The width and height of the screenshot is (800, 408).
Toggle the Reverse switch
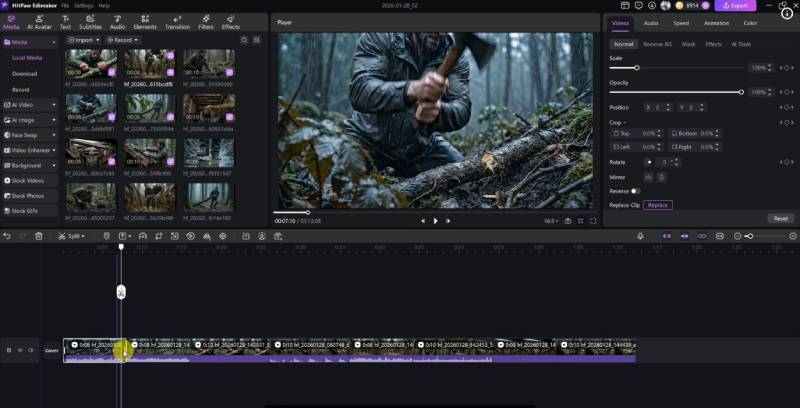[635, 191]
